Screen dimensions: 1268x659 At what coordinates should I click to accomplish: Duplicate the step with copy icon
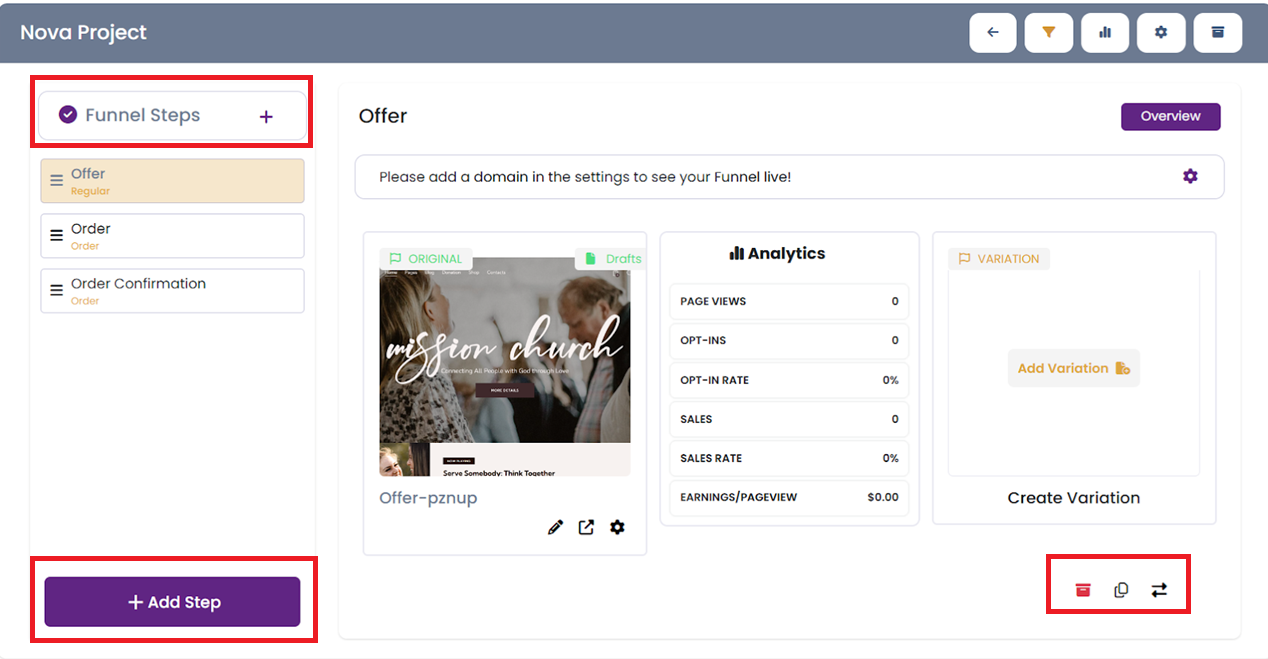point(1121,590)
